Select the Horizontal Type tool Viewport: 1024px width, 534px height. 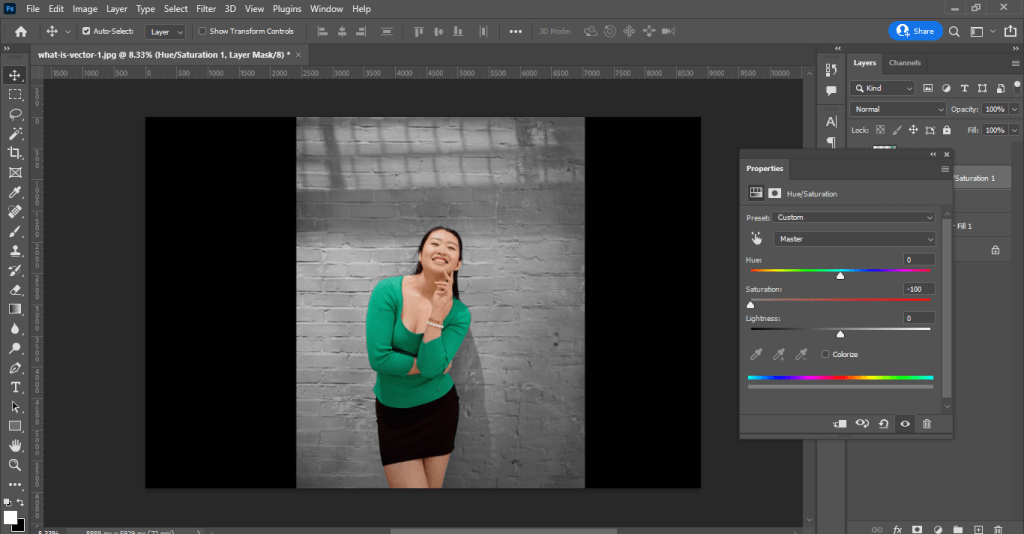(15, 387)
